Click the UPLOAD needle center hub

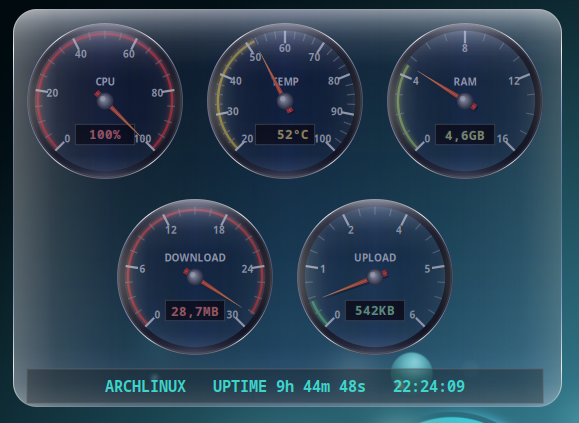[375, 277]
